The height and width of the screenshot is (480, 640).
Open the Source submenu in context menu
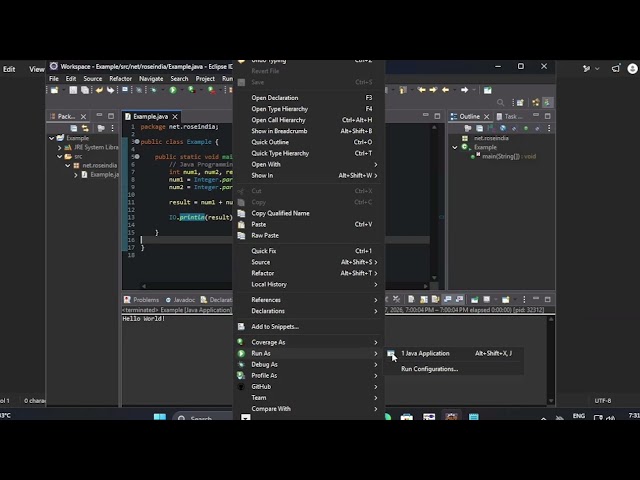[x=308, y=262]
